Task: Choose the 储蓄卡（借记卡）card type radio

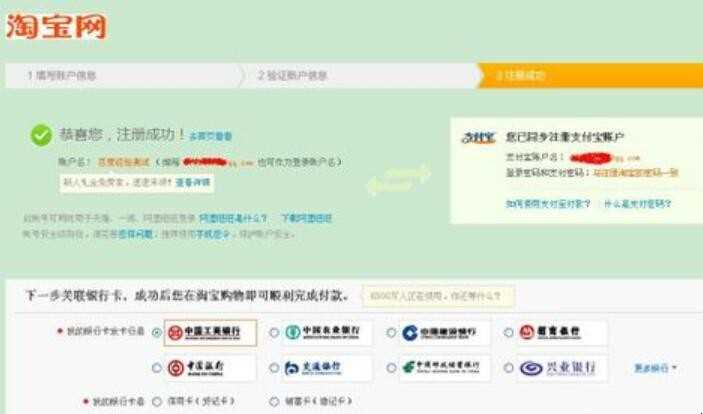Action: click(274, 401)
